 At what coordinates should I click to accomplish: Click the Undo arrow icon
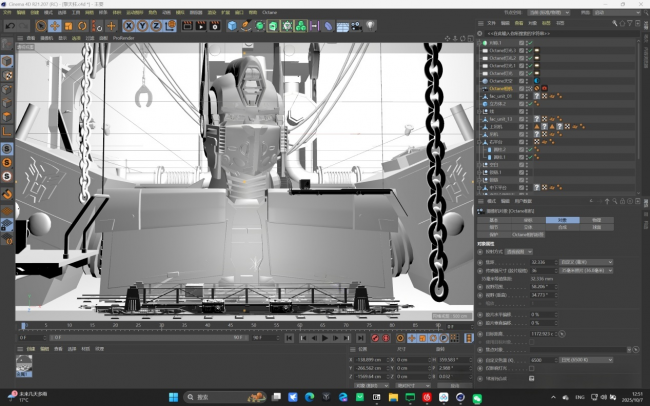coord(8,25)
